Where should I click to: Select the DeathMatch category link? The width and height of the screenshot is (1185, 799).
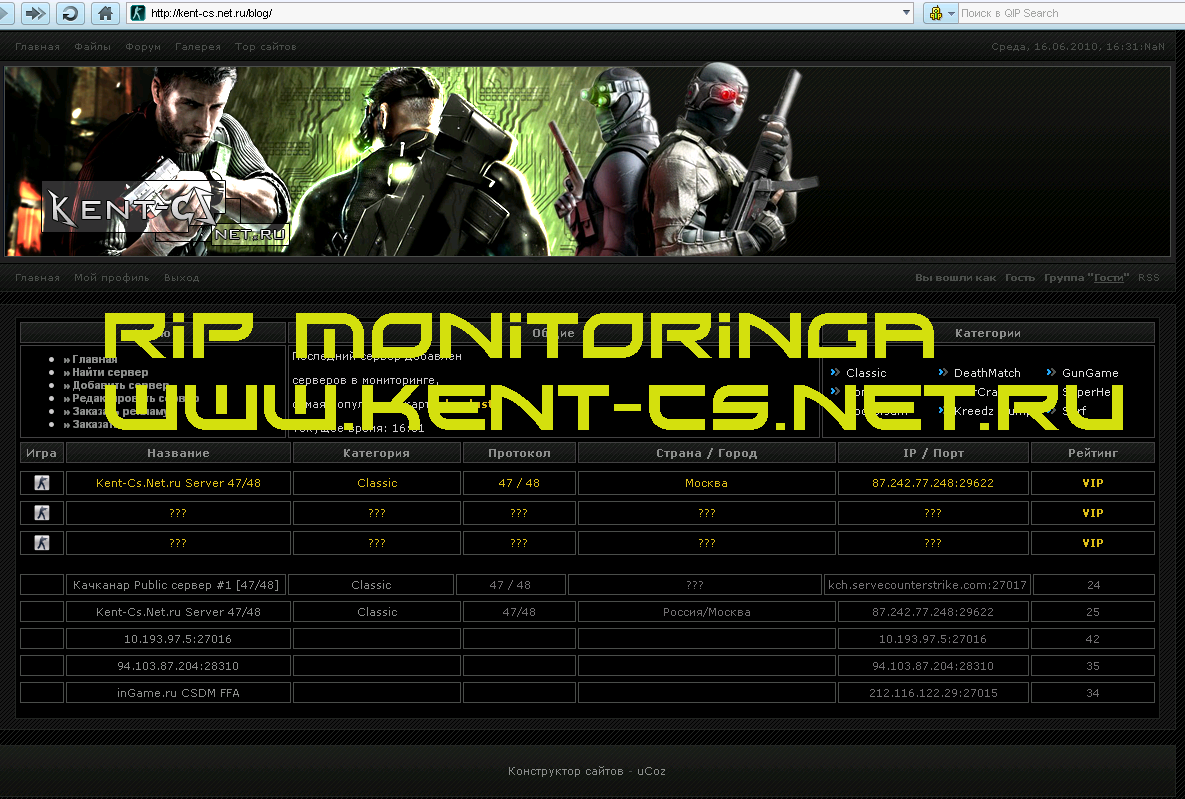coord(987,373)
